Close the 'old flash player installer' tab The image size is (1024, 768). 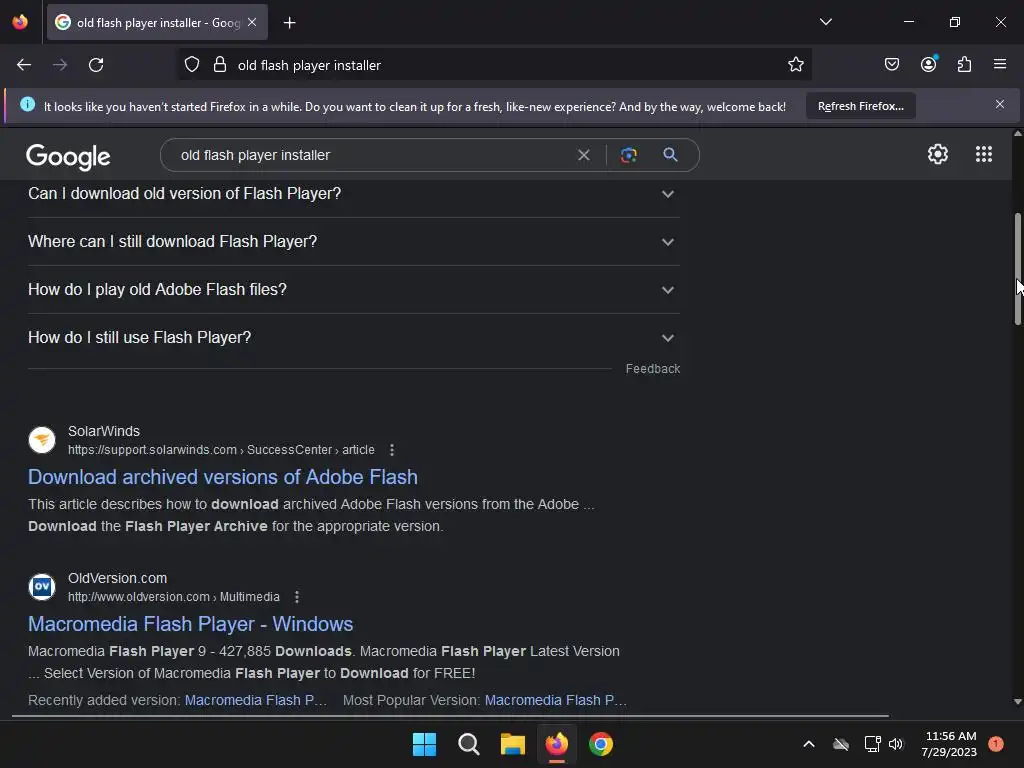pos(252,22)
